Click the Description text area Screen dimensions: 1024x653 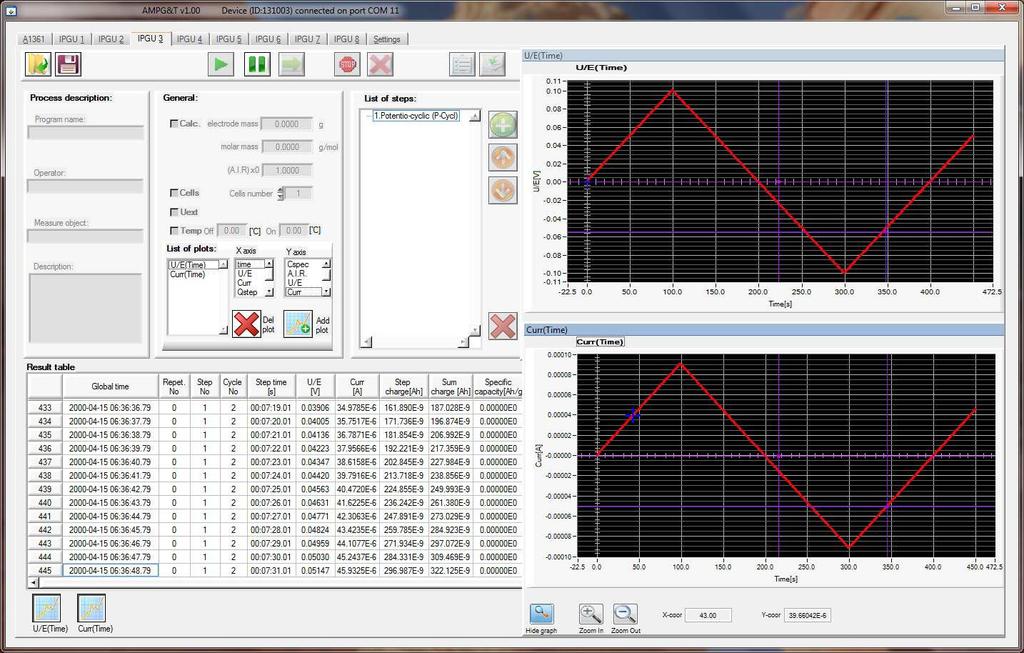click(86, 308)
